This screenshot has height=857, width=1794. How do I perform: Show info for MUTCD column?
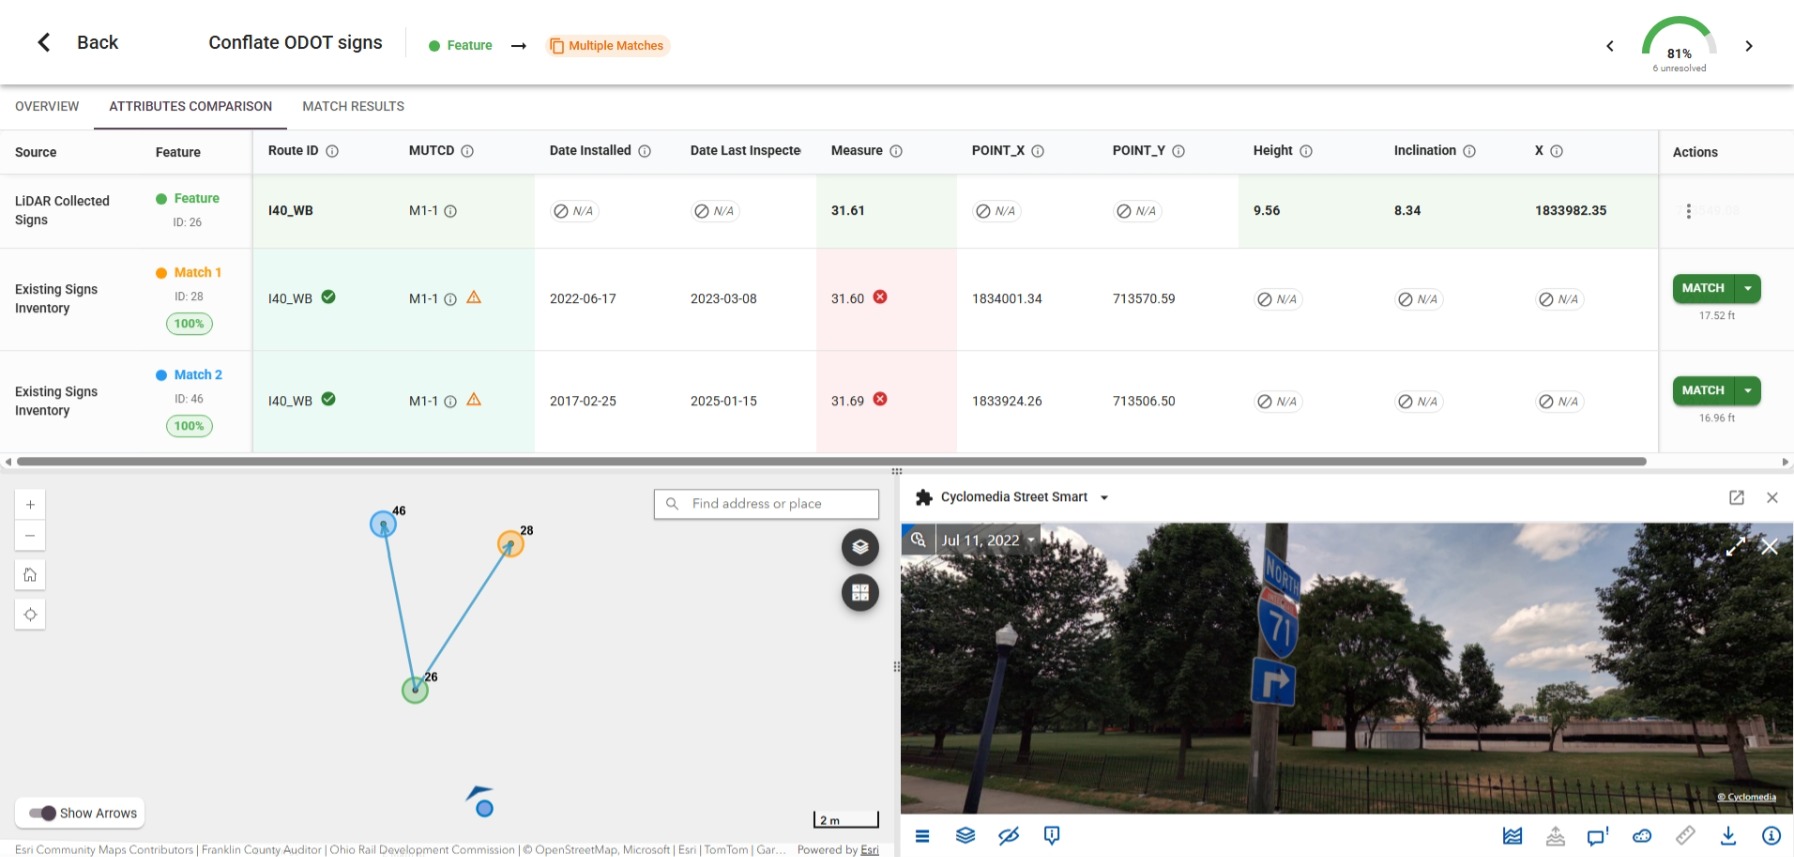(467, 151)
